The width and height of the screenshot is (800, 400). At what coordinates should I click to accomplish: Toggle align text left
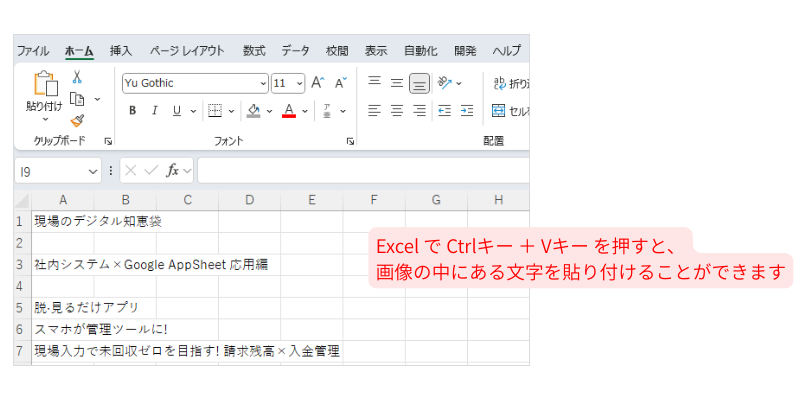tap(375, 110)
